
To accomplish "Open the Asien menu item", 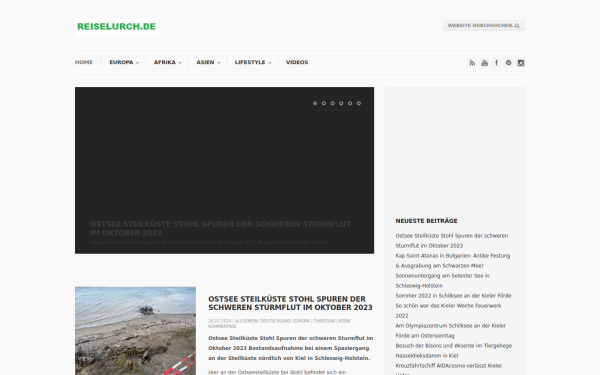I will (205, 62).
